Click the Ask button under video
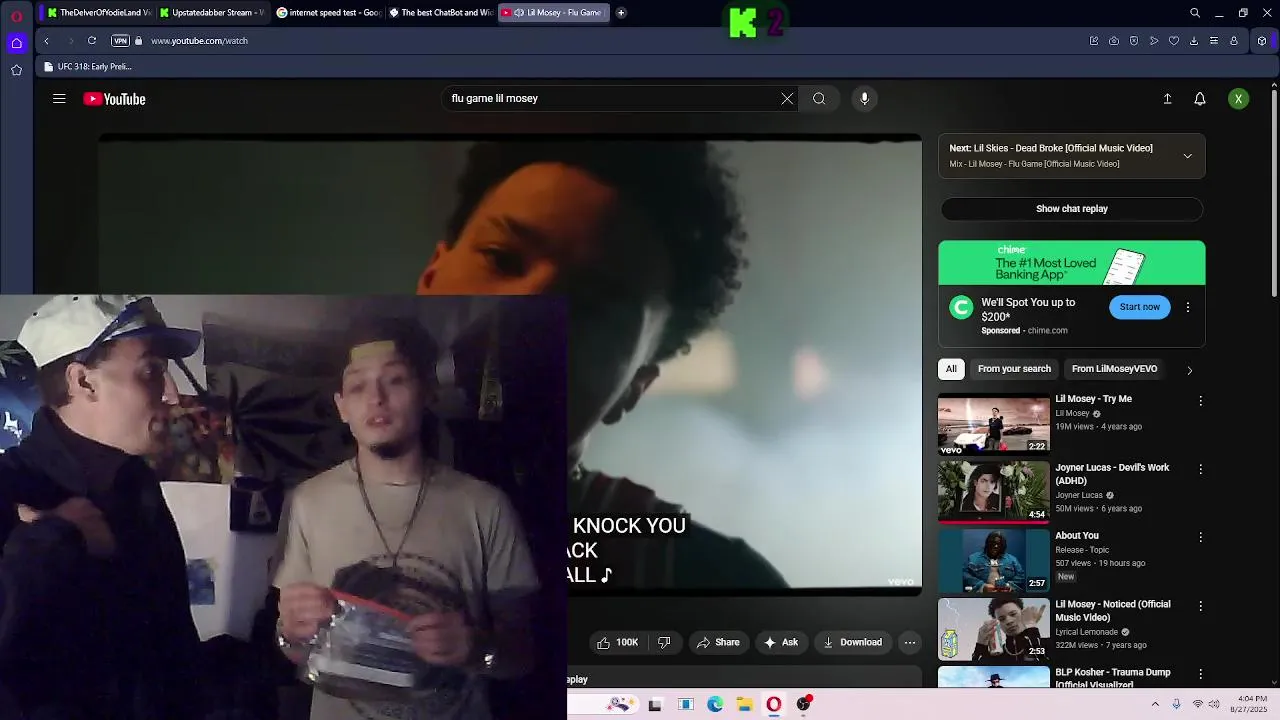 point(781,643)
